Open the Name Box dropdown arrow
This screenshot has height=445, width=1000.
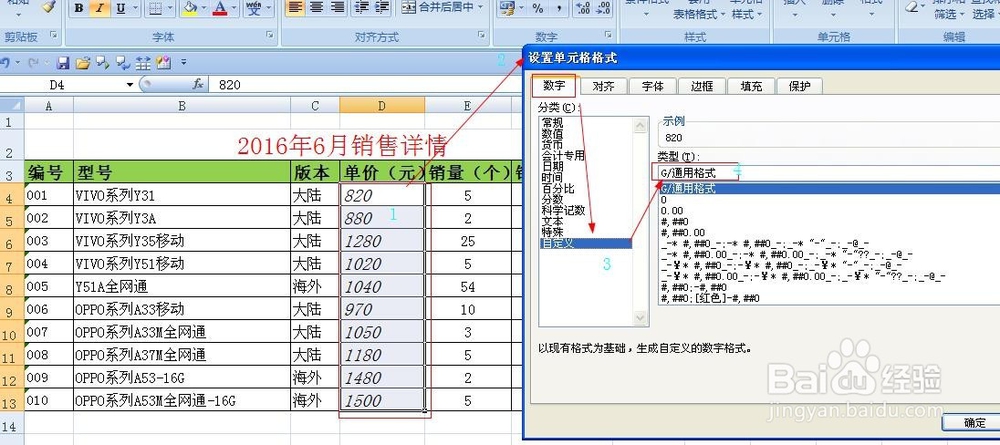pyautogui.click(x=130, y=85)
